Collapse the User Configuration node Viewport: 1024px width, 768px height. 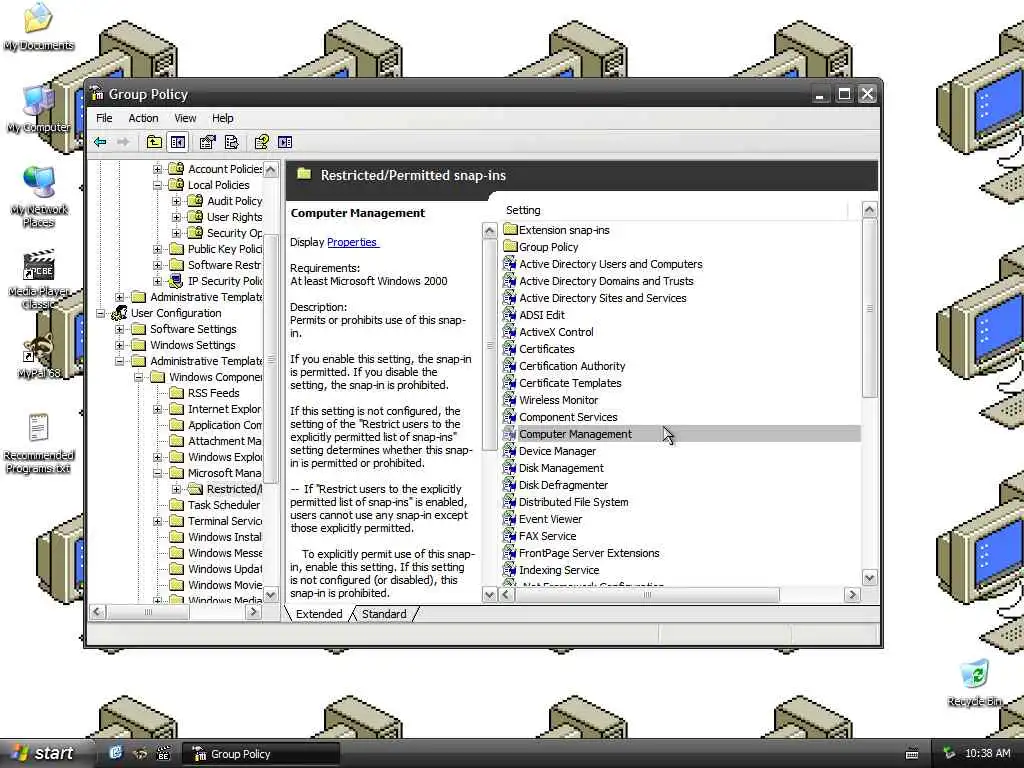tap(100, 313)
